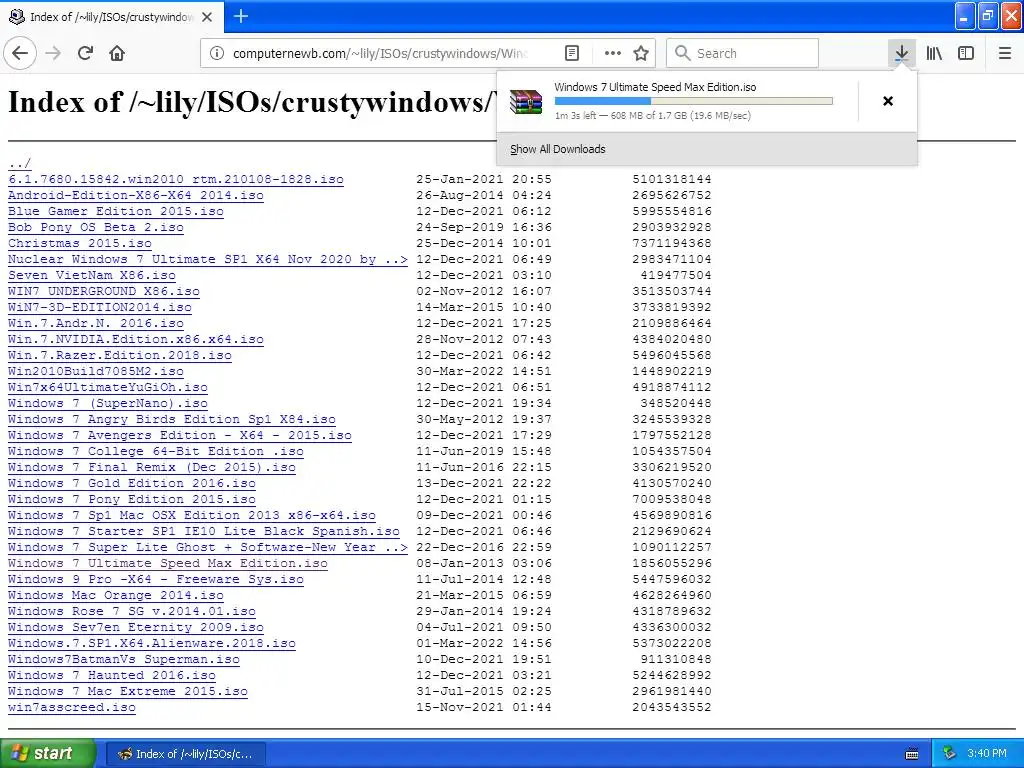Image resolution: width=1024 pixels, height=768 pixels.
Task: Open the parent directory ../ link
Action: coord(20,163)
